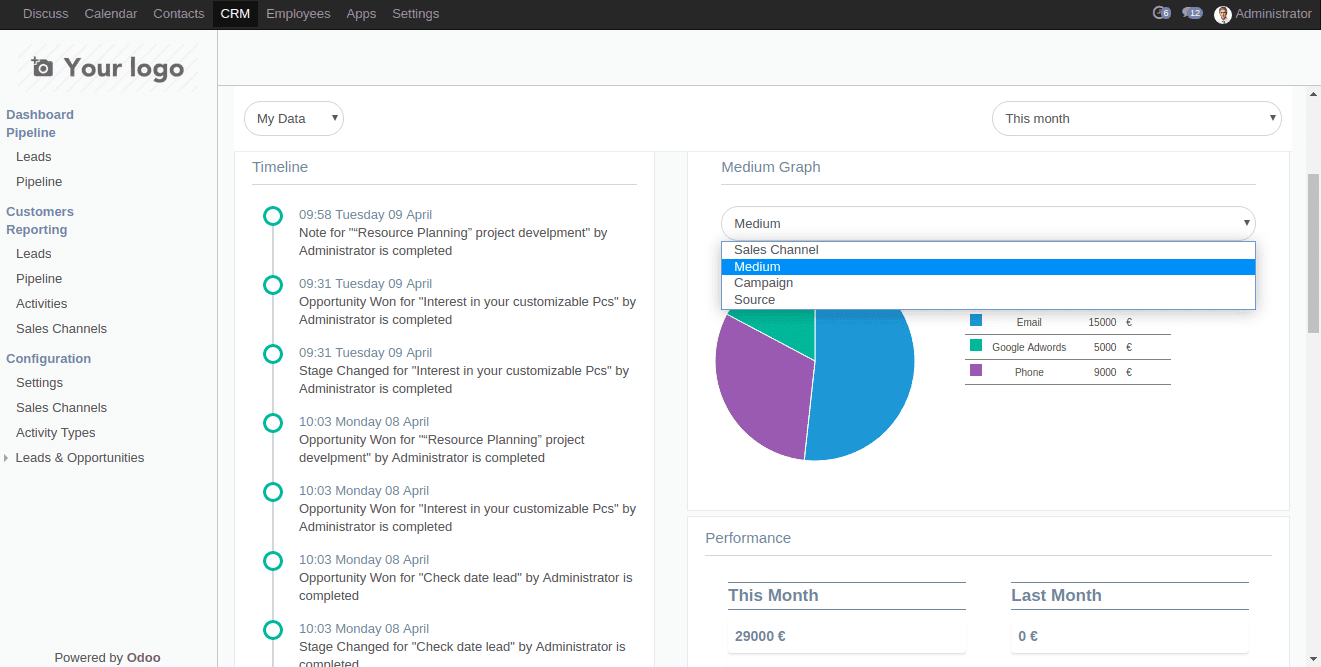Open the Customers sidebar link

40,212
